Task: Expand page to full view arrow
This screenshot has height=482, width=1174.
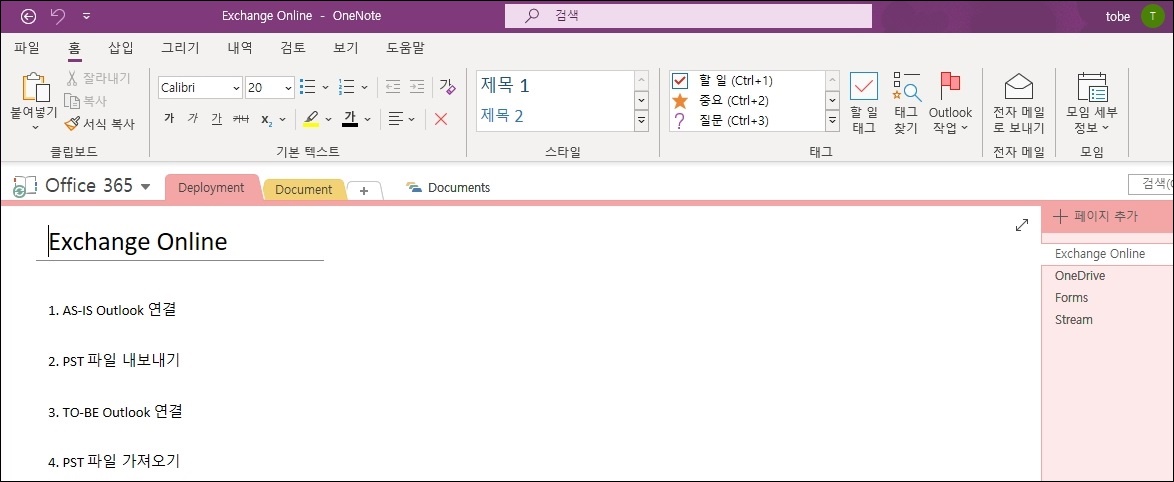Action: pyautogui.click(x=1021, y=225)
